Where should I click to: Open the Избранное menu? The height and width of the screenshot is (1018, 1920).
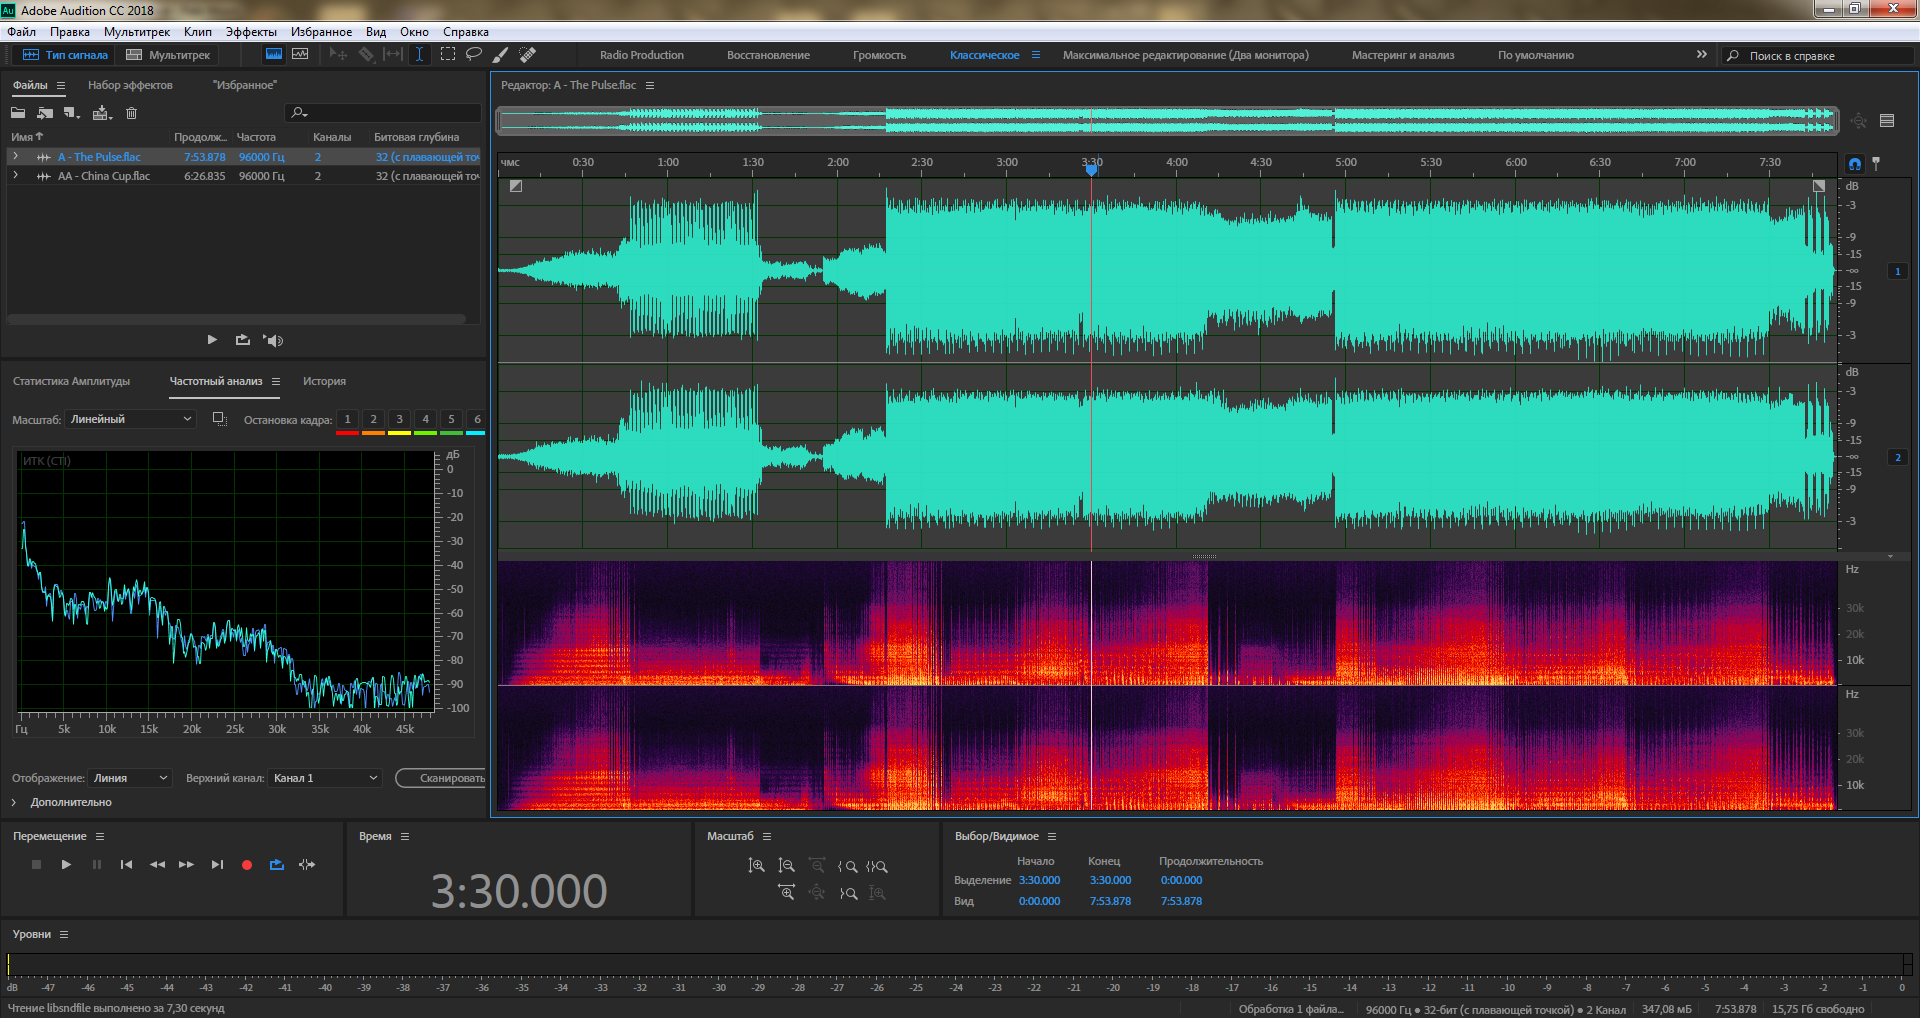pos(321,32)
